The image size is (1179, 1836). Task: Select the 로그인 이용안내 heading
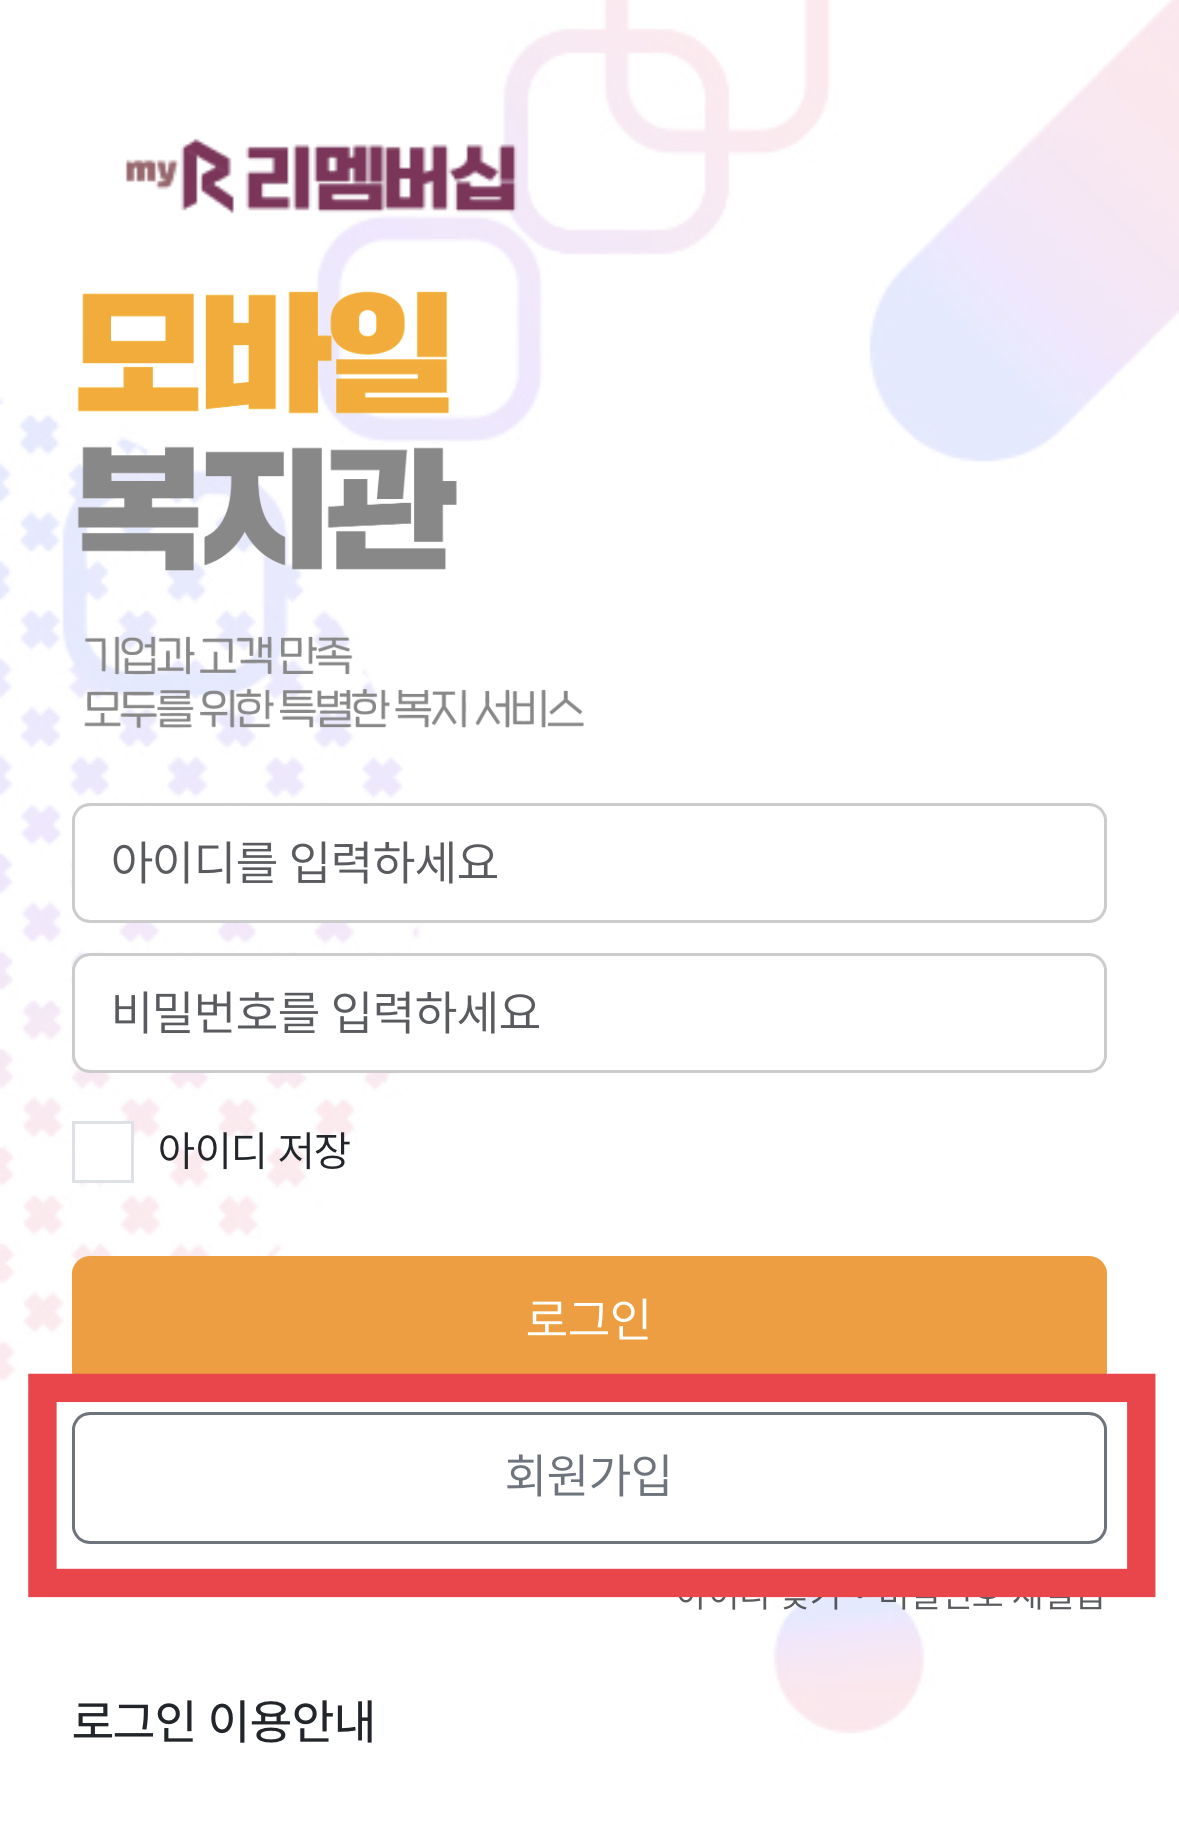[x=224, y=1720]
